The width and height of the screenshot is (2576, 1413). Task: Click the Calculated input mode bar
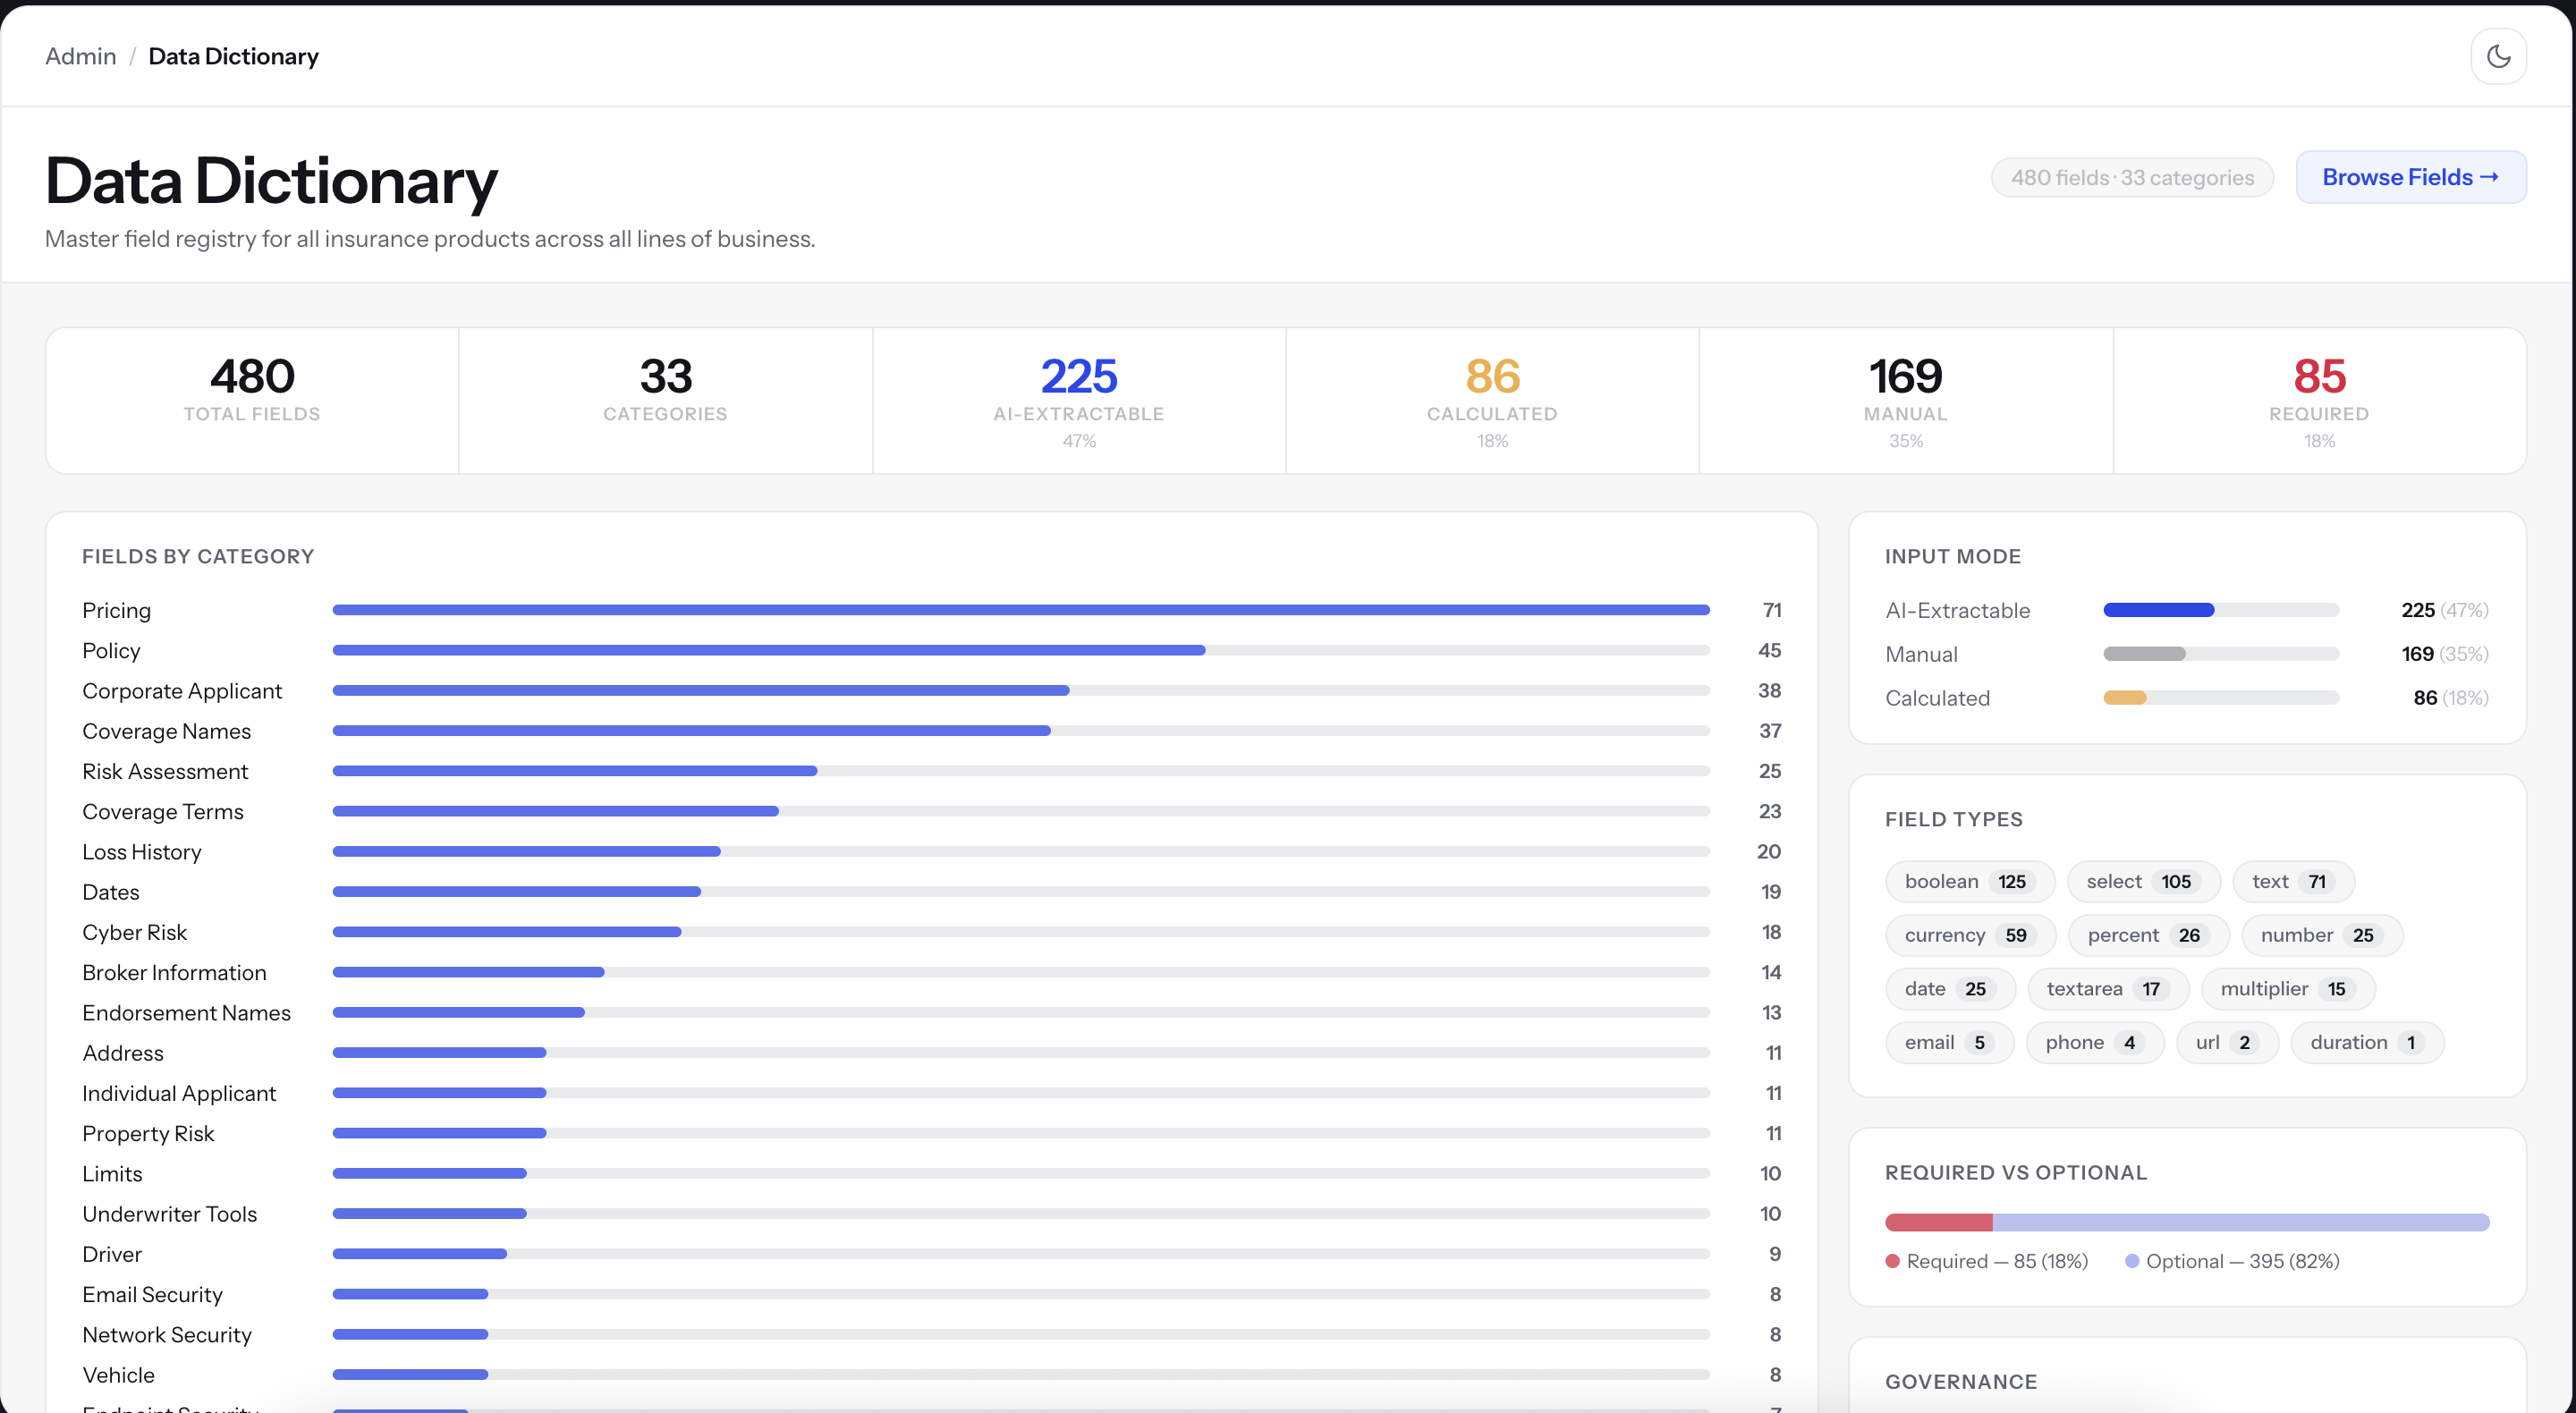pos(2221,698)
